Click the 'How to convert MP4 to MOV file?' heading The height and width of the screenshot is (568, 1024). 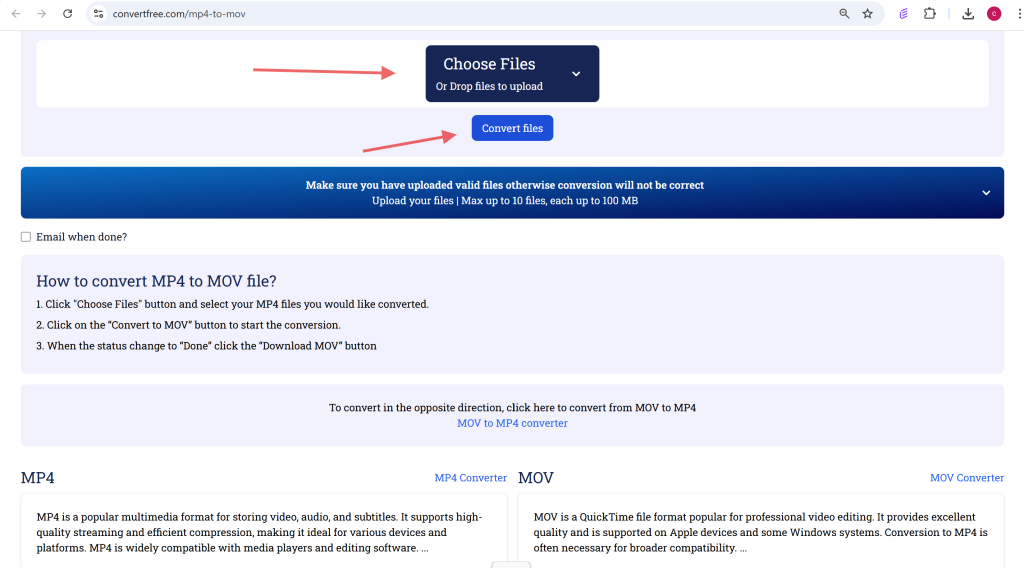156,281
